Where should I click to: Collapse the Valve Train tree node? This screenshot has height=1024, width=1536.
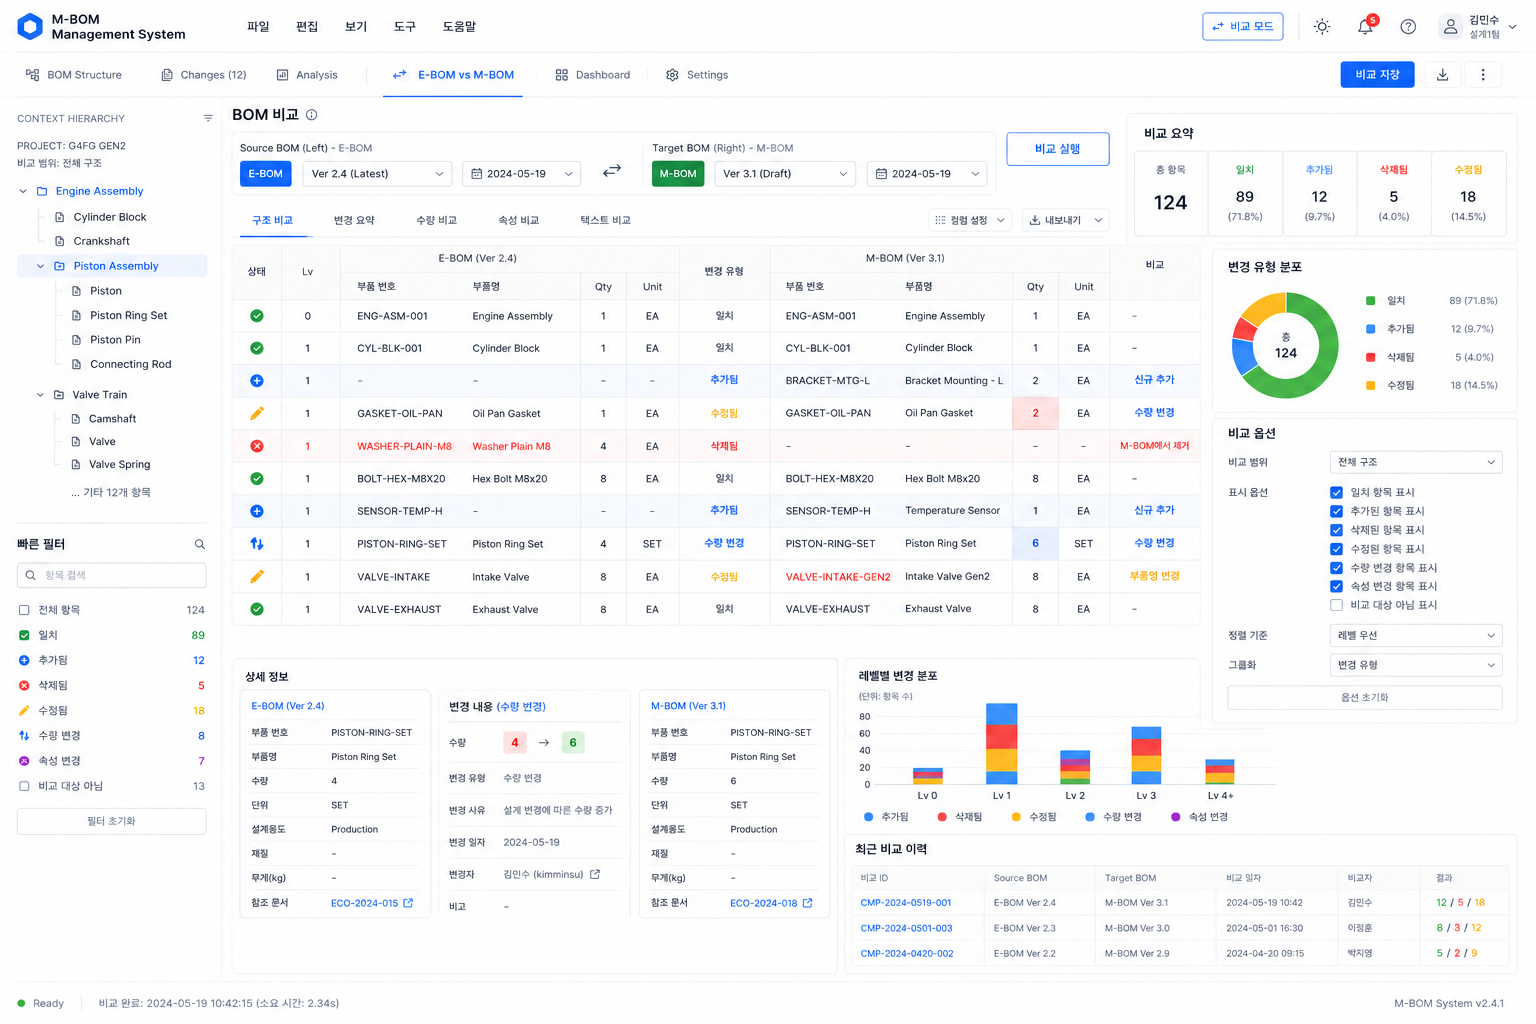tap(41, 395)
